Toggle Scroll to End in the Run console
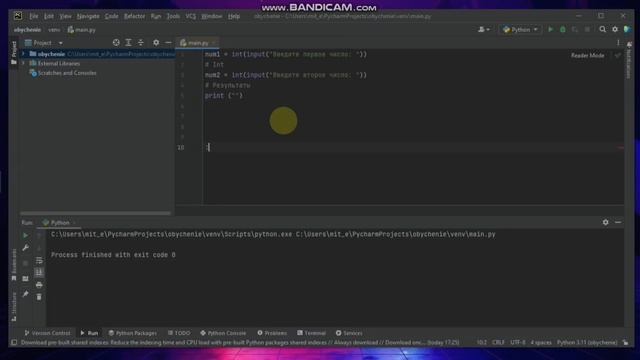 pos(39,272)
